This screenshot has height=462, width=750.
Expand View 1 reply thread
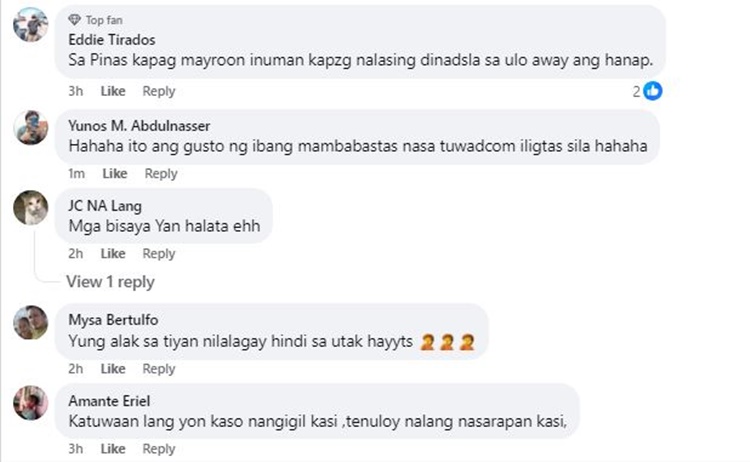coord(110,282)
